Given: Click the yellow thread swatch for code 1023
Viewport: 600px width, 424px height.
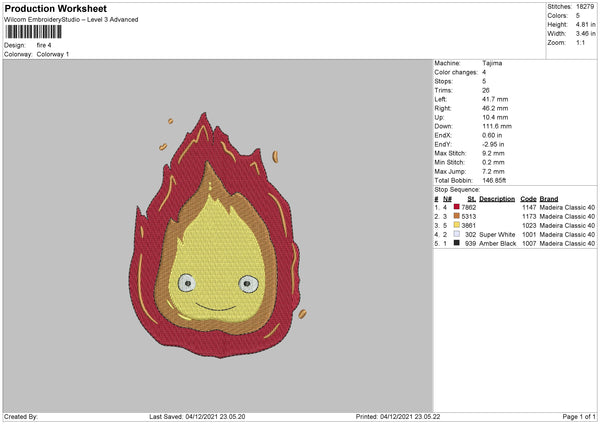Looking at the screenshot, I should 457,225.
